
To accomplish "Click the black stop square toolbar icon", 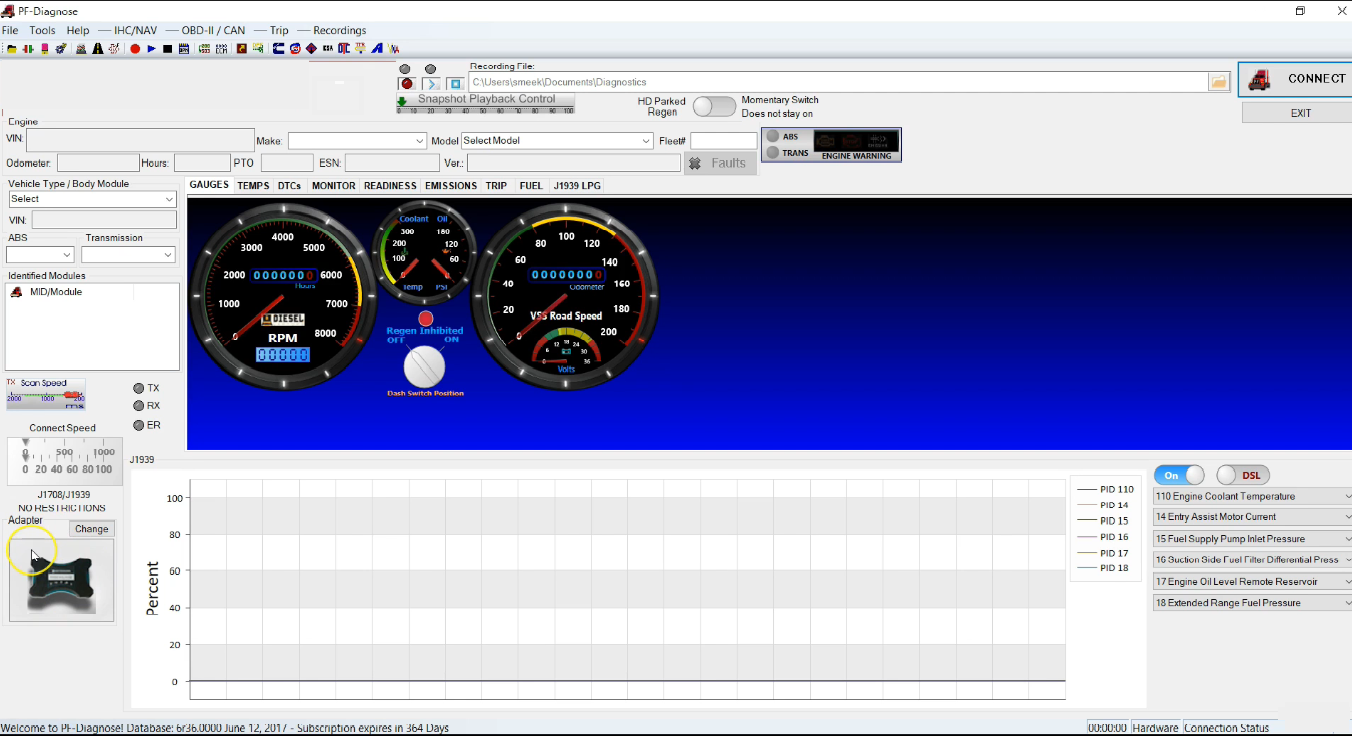I will 167,48.
